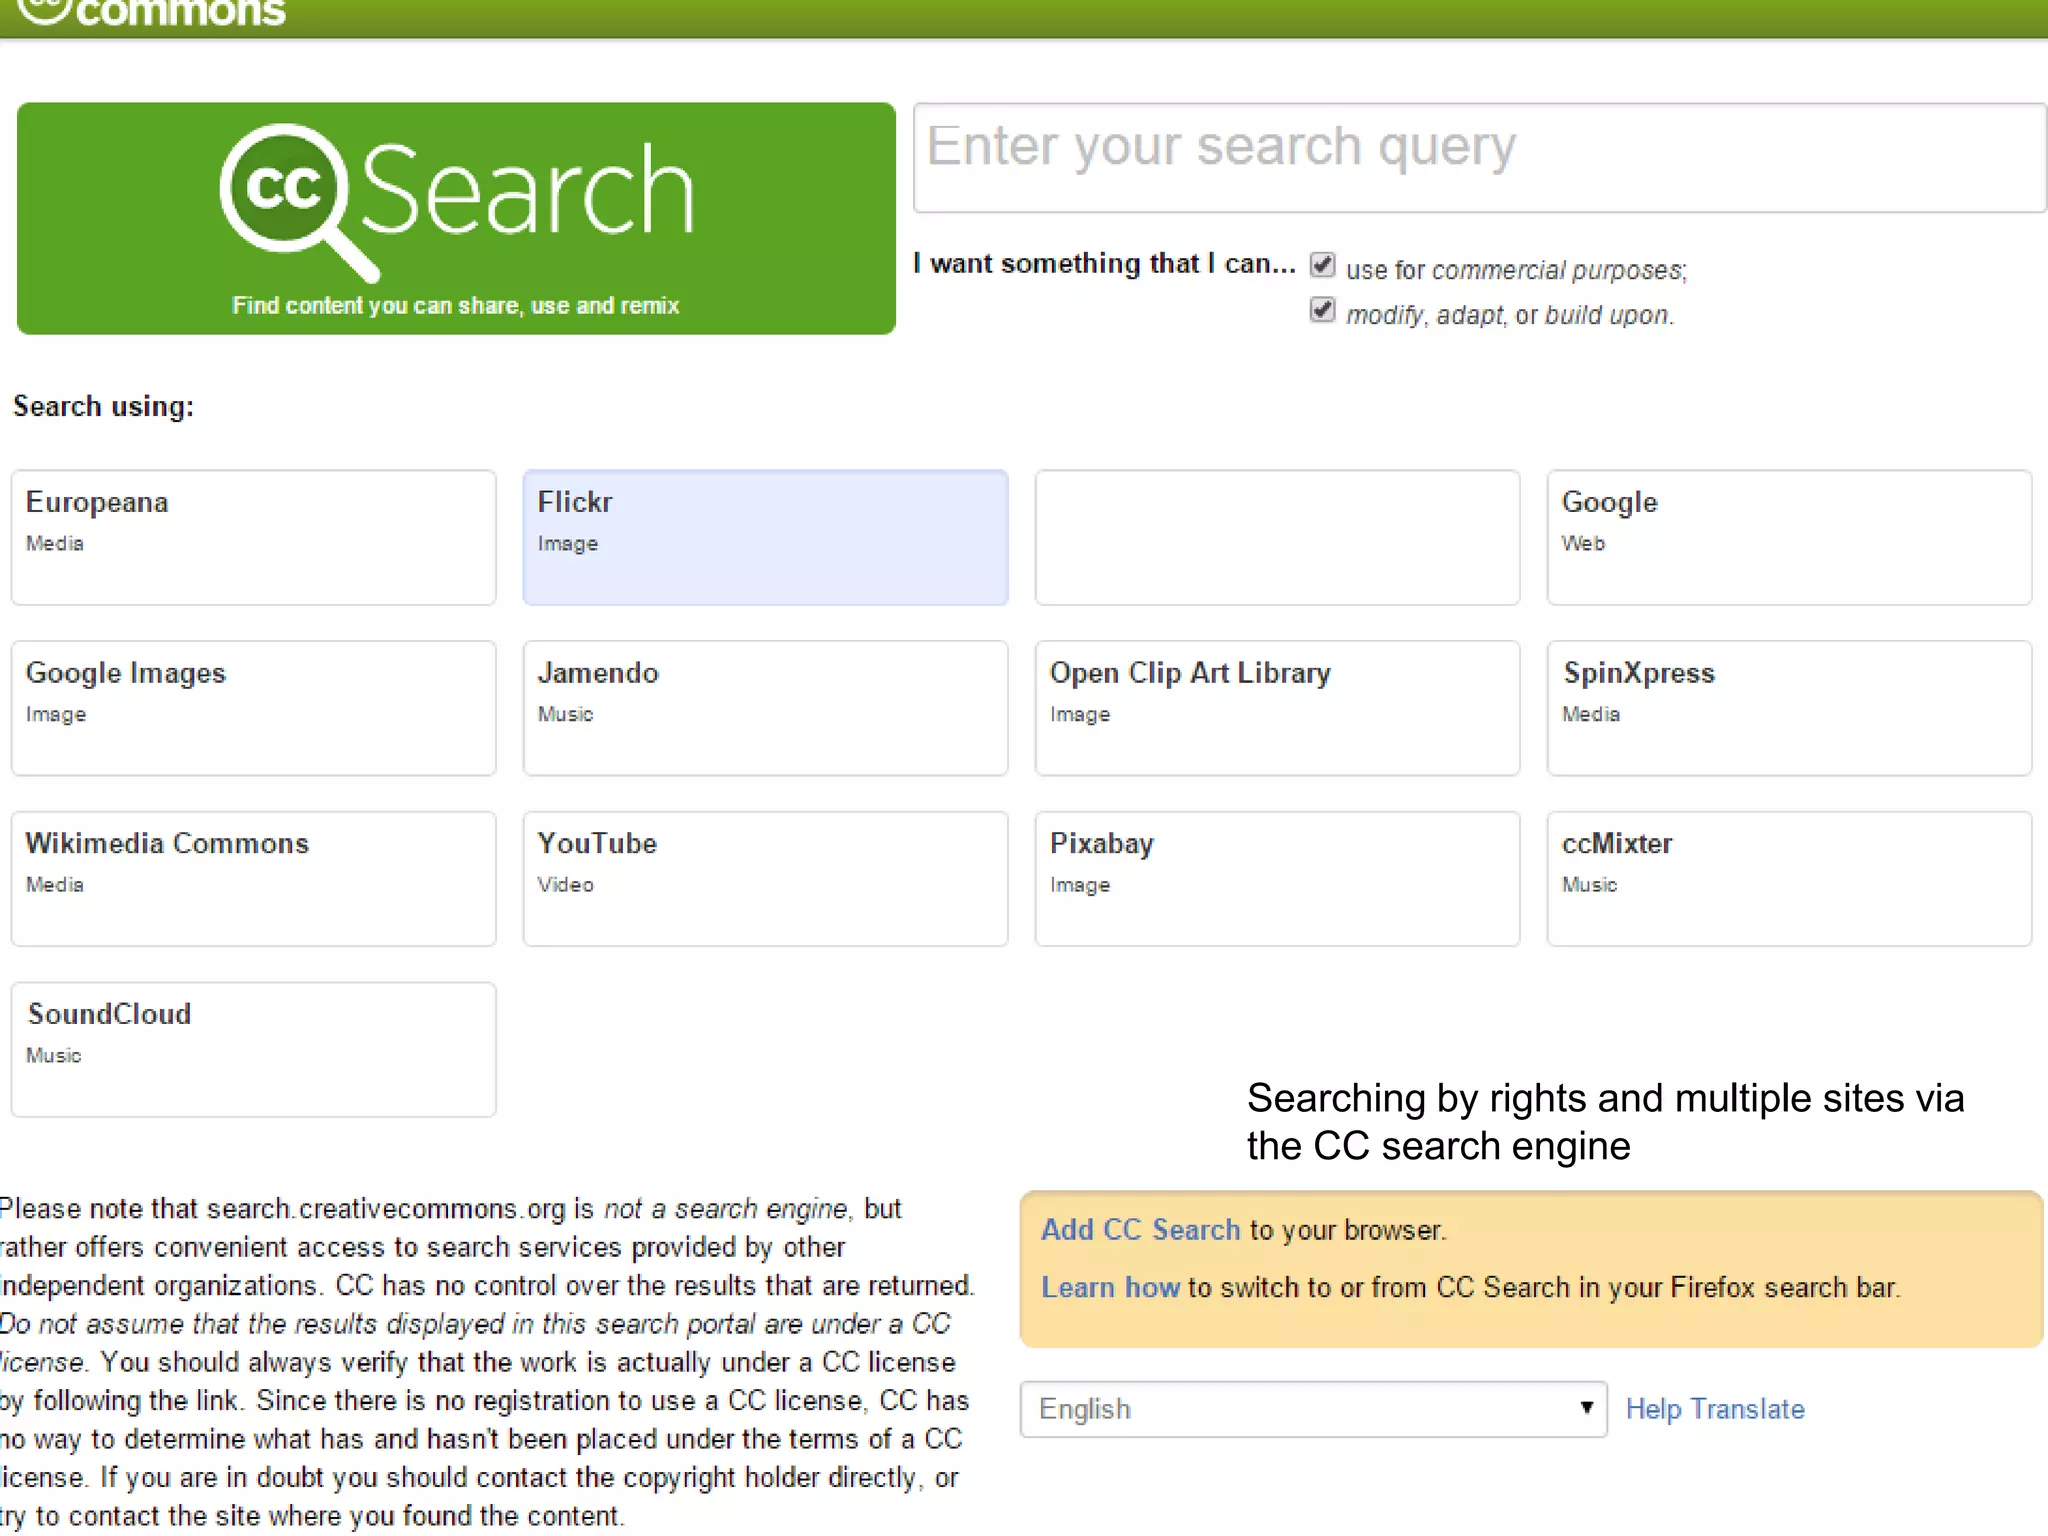This screenshot has height=1536, width=2048.
Task: Select Pixabay image source
Action: pyautogui.click(x=1277, y=878)
